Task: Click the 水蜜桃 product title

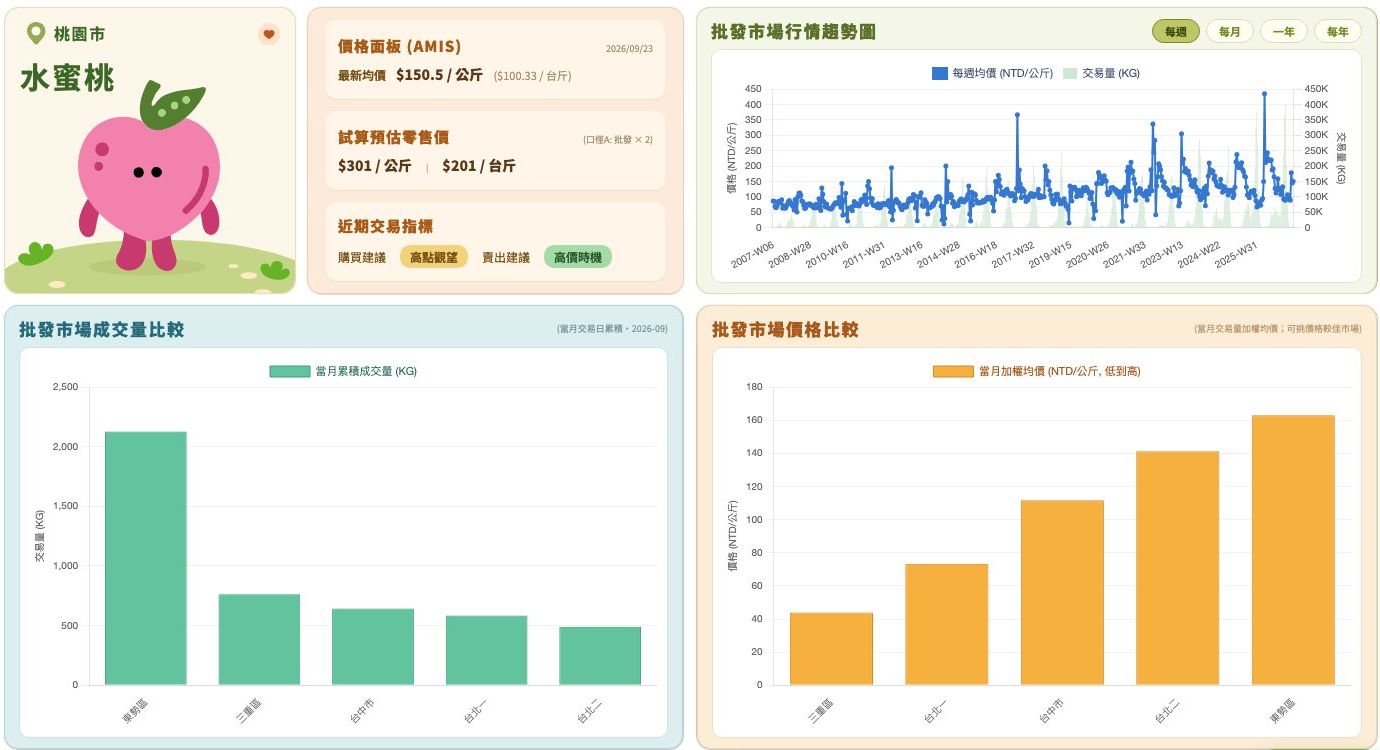Action: [68, 78]
